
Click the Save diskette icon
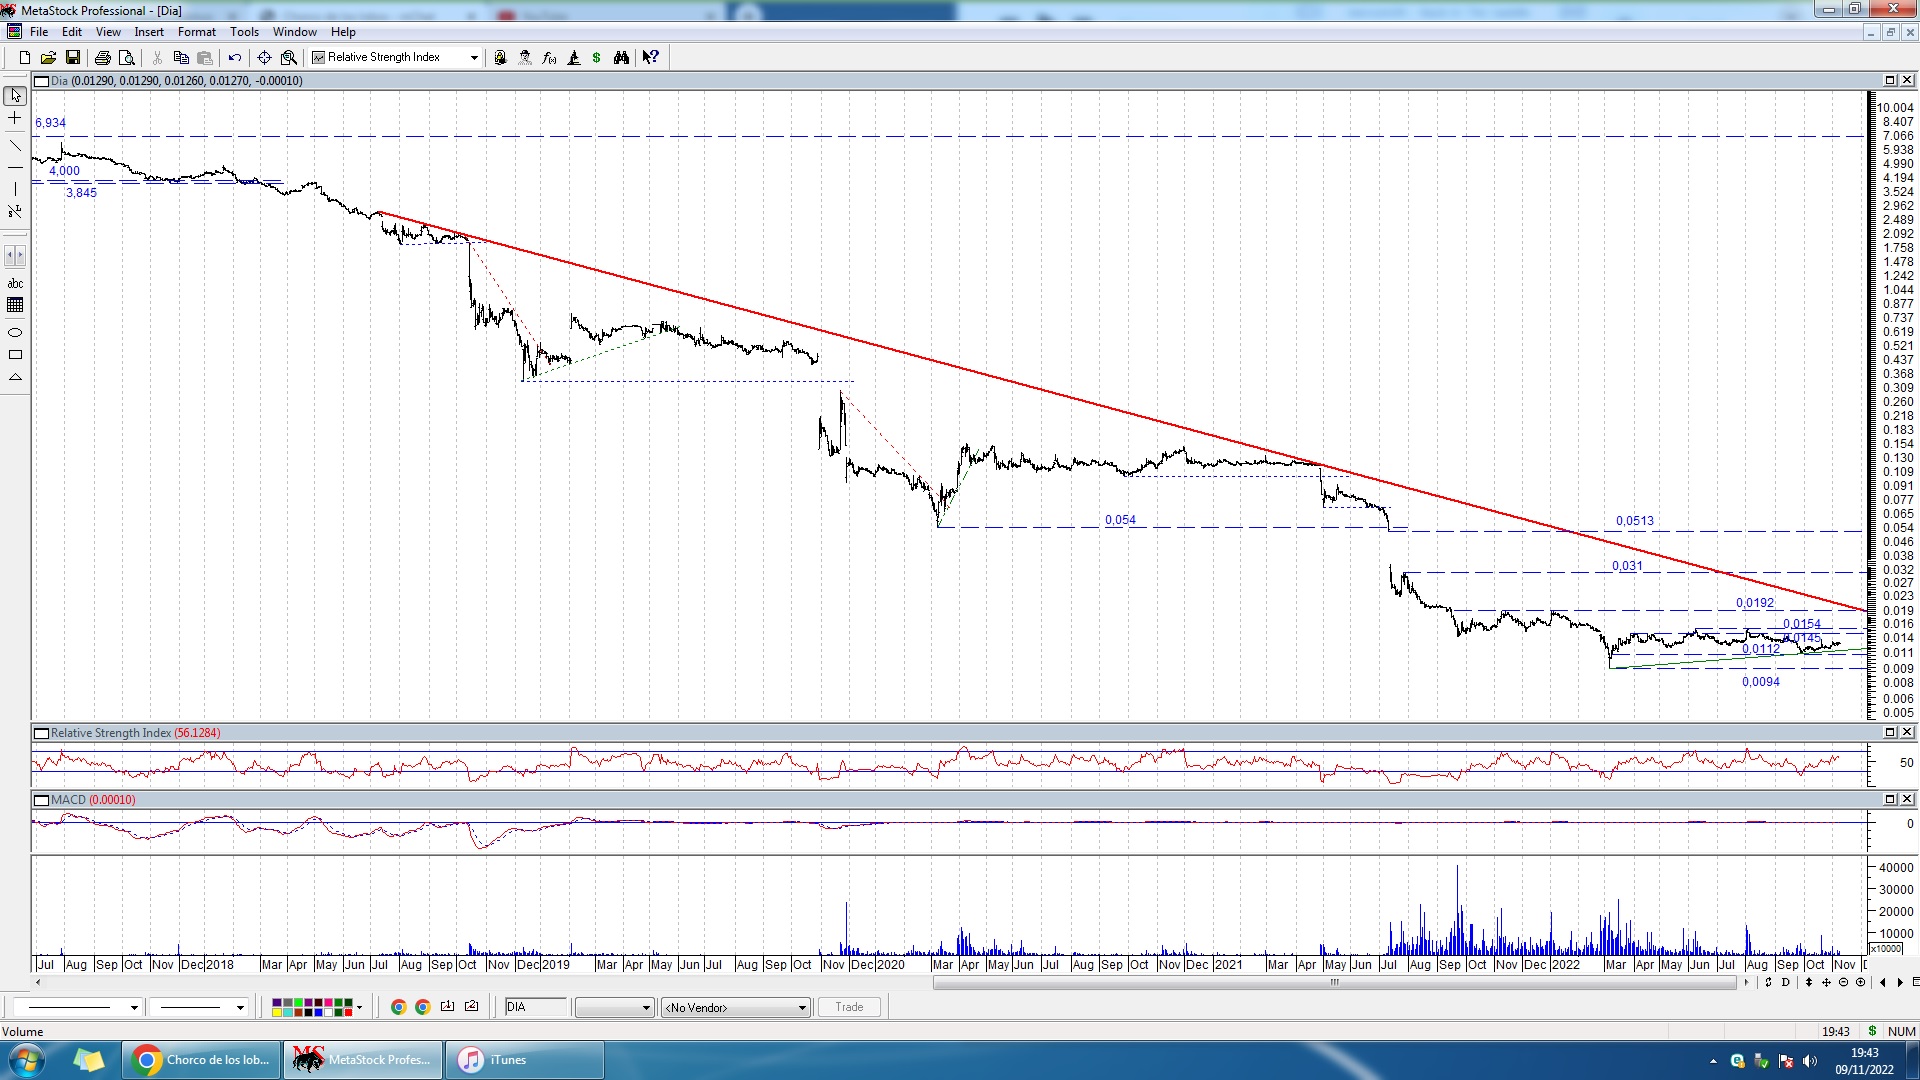click(x=73, y=58)
